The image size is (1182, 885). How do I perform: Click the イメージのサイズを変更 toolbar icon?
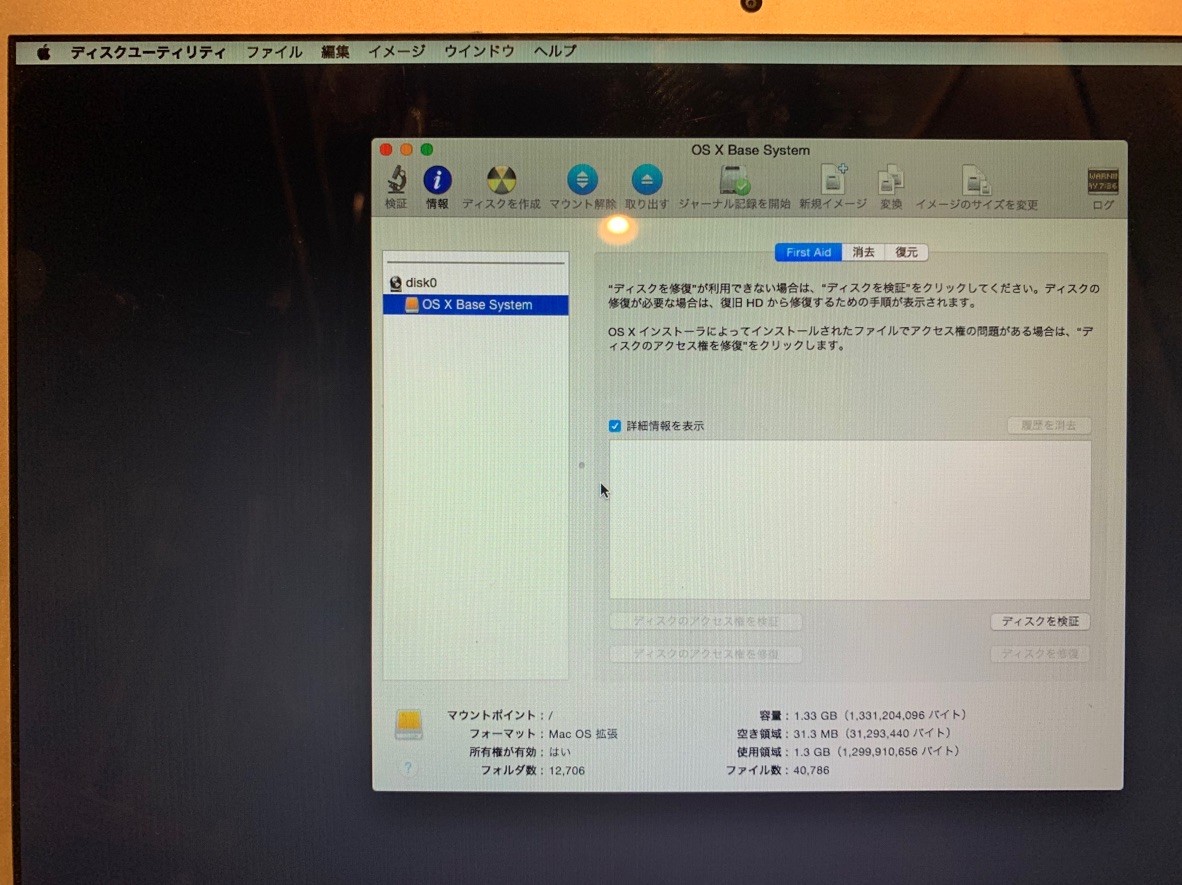[976, 181]
